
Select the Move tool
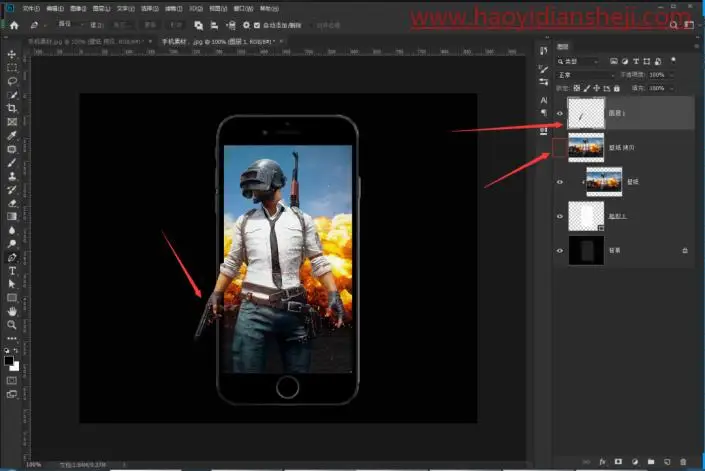point(12,54)
